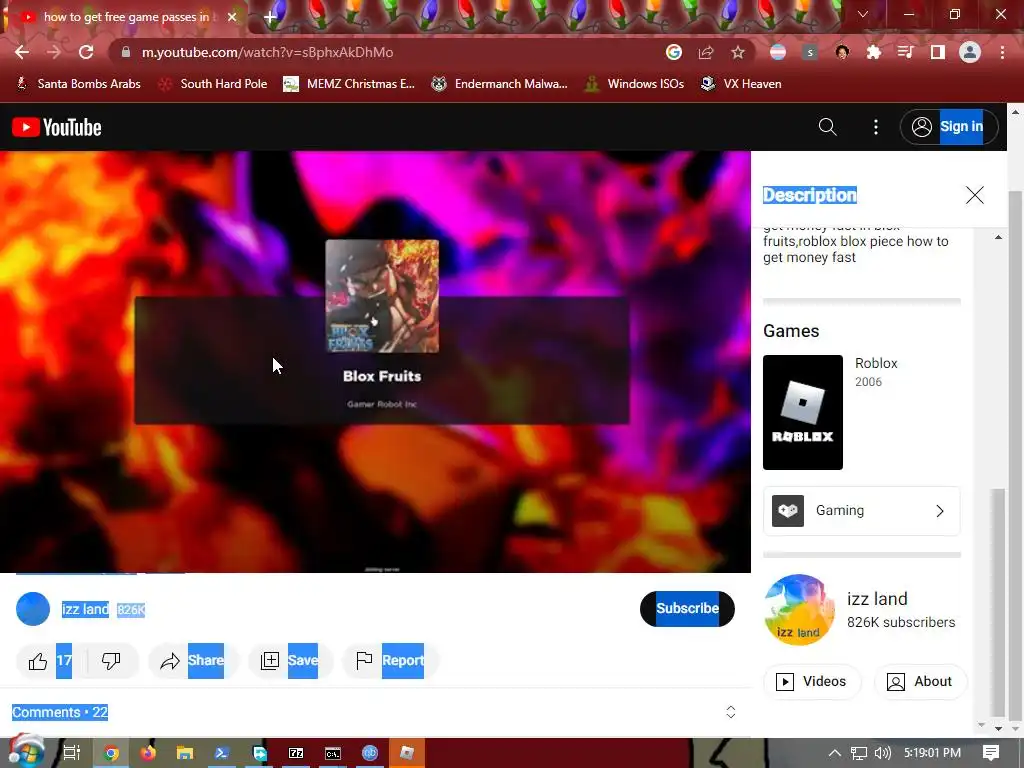Open the volume control in tray
The image size is (1024, 768).
click(882, 753)
